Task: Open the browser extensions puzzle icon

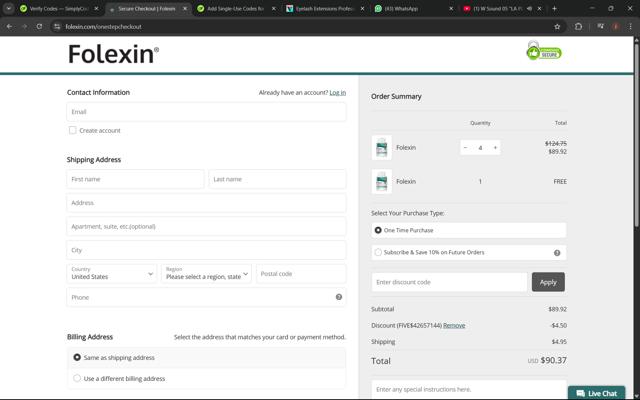Action: click(578, 27)
